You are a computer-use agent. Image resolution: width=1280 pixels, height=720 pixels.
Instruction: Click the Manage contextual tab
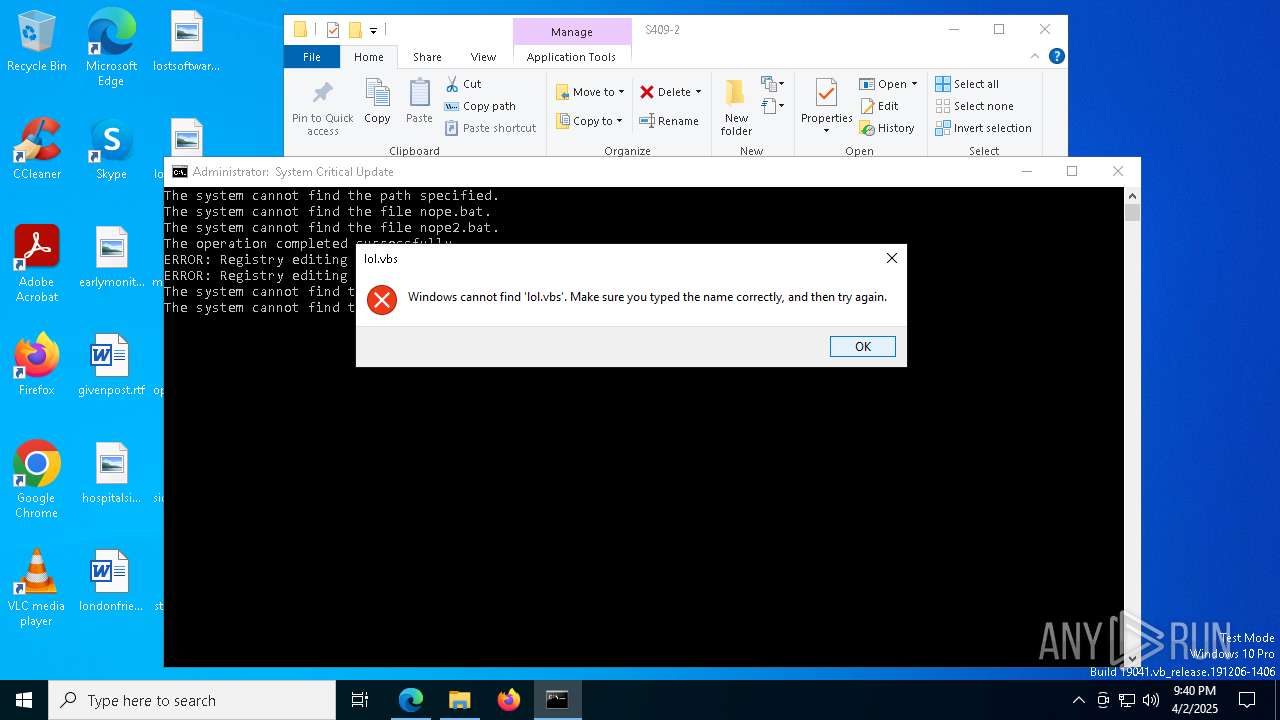coord(572,32)
